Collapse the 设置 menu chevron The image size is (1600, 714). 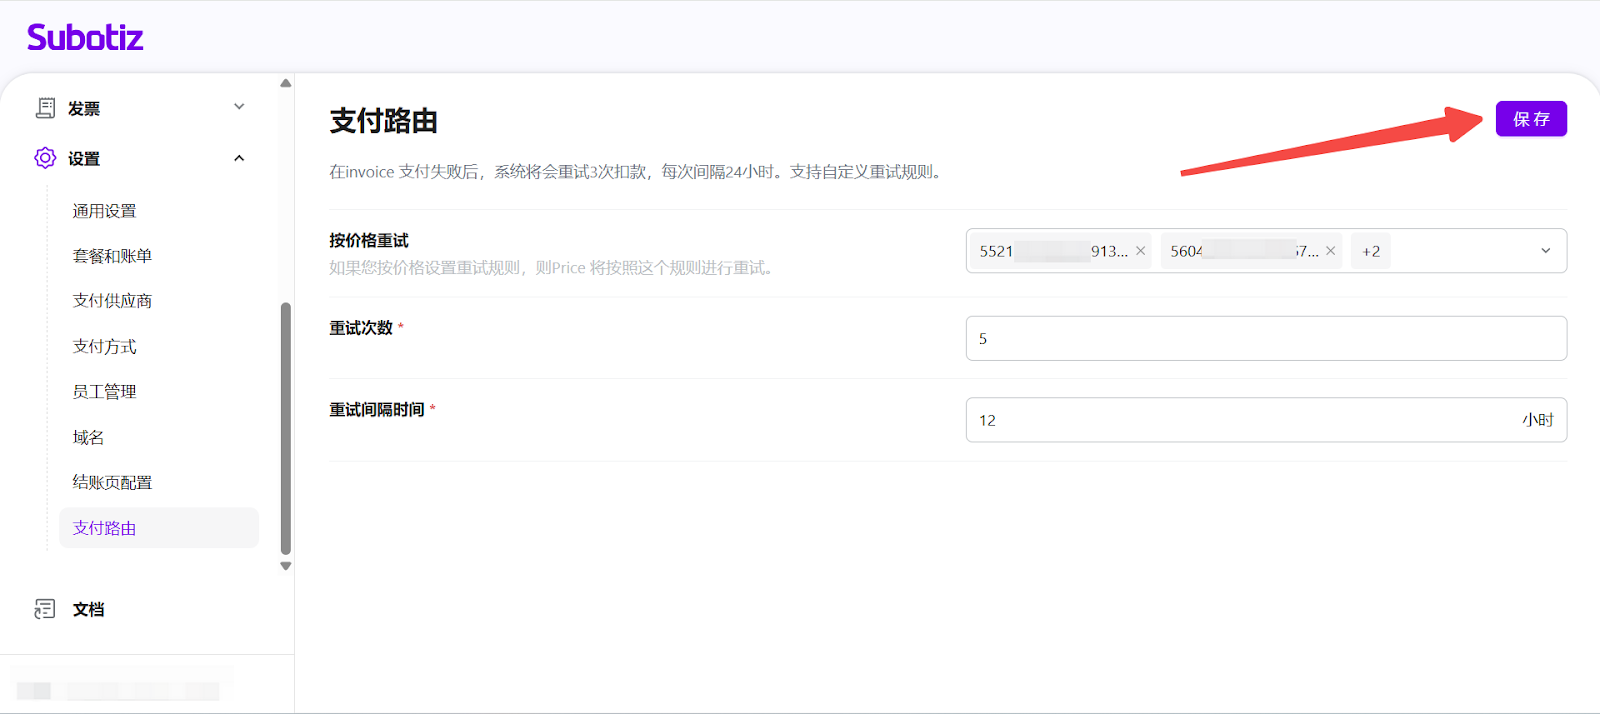click(x=239, y=158)
